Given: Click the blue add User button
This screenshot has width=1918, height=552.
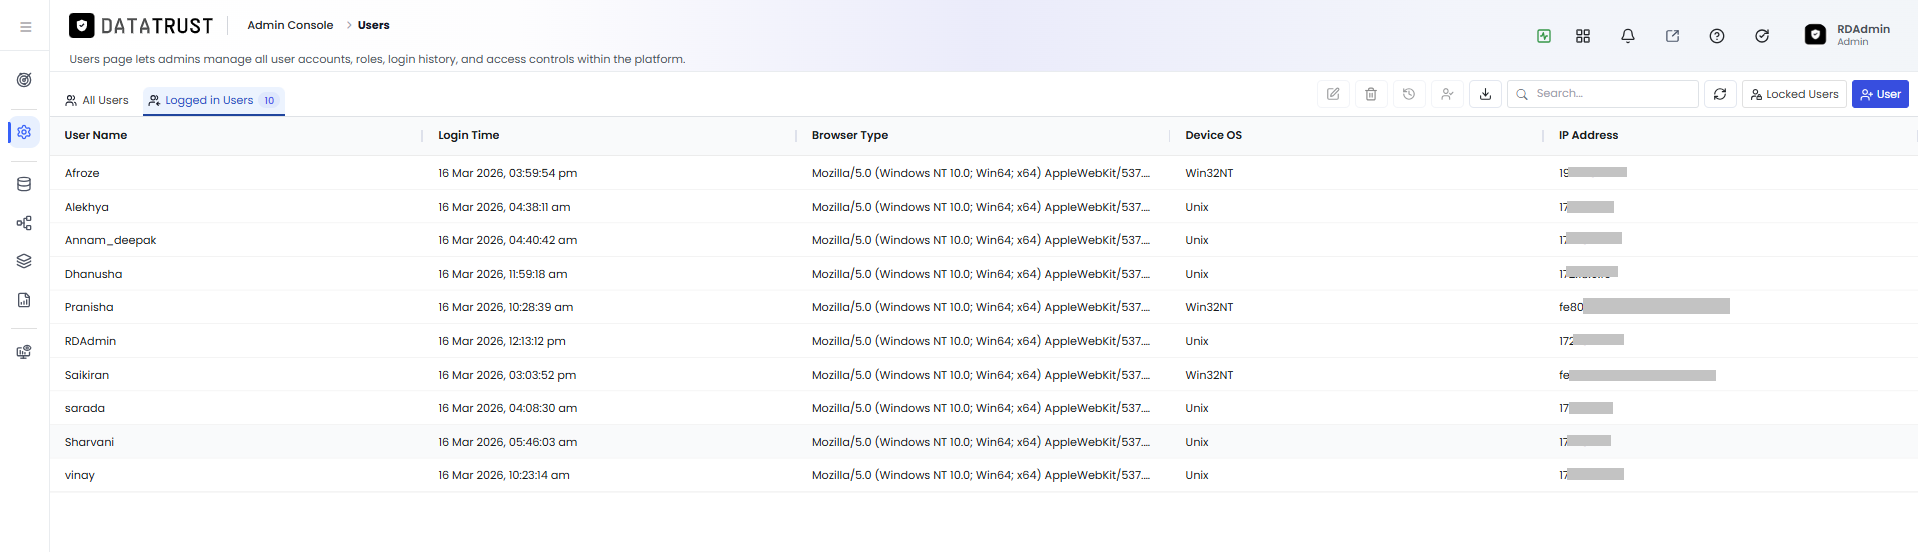Looking at the screenshot, I should (x=1880, y=94).
